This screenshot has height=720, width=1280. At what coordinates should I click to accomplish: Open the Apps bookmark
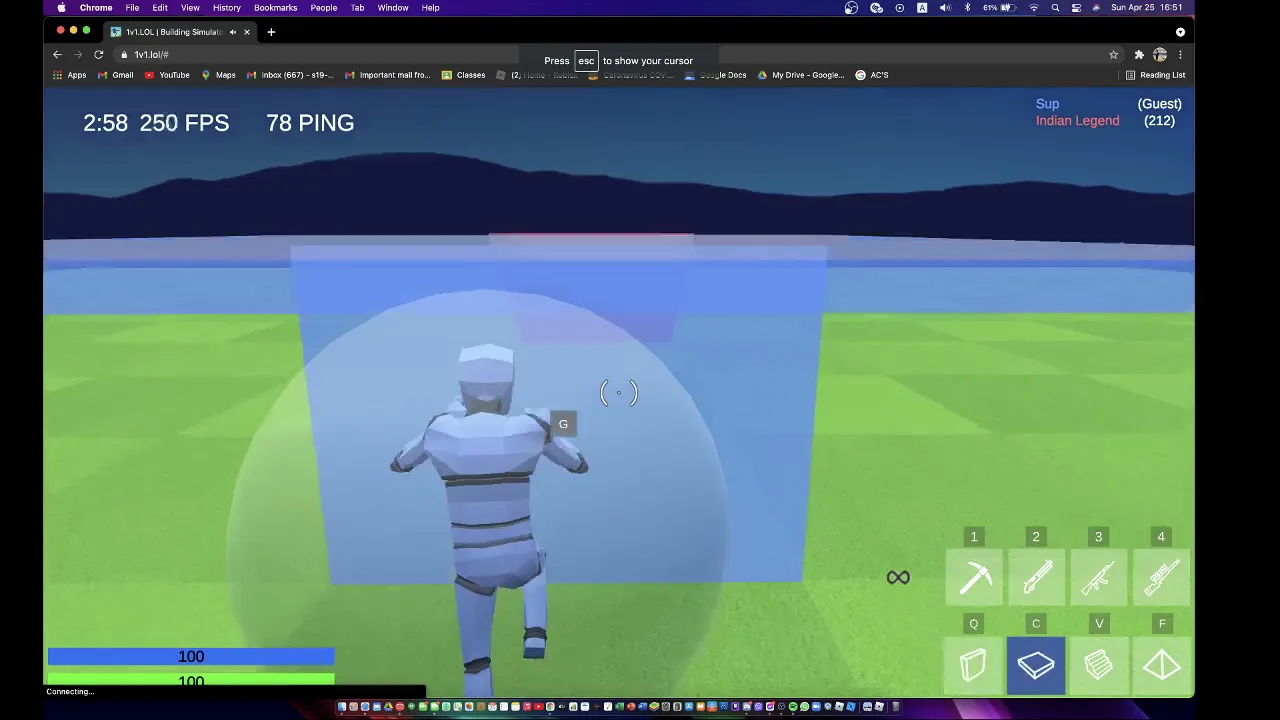point(69,75)
